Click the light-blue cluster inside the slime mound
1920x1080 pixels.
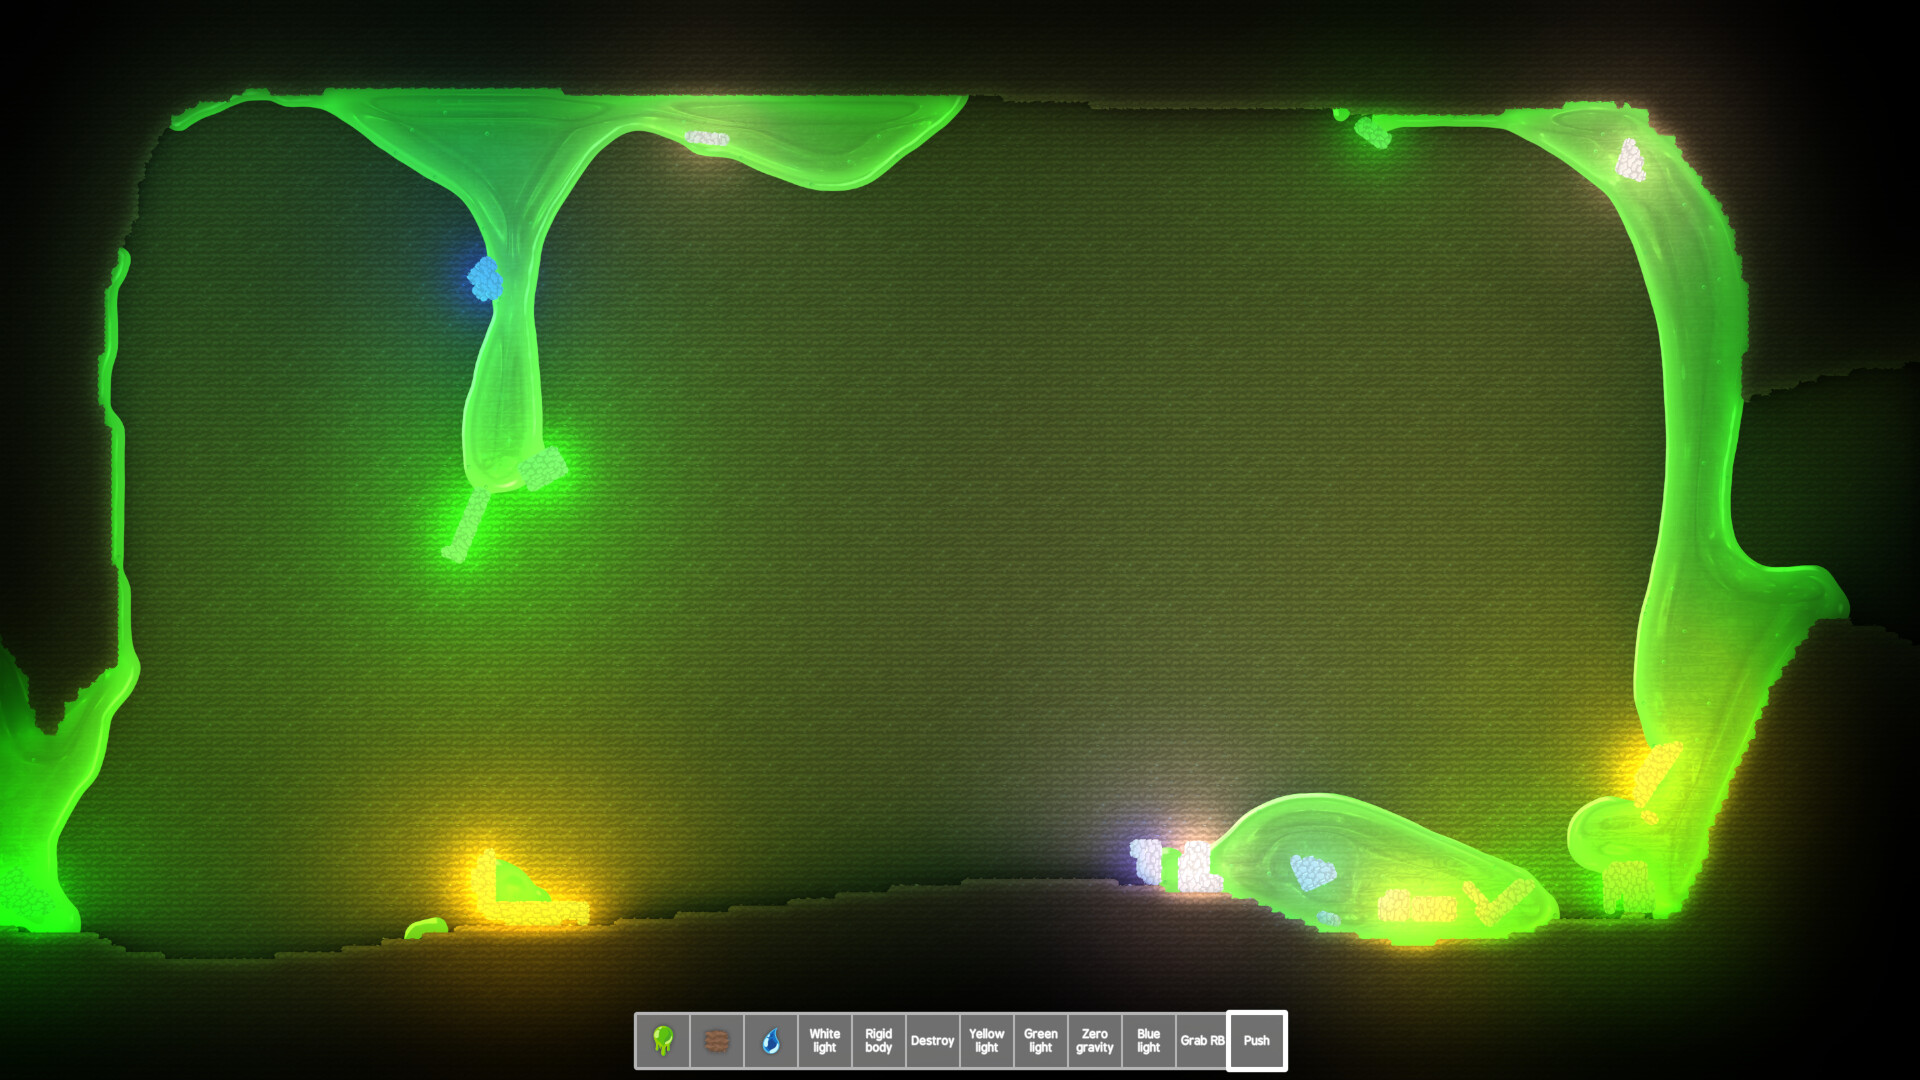click(1312, 872)
